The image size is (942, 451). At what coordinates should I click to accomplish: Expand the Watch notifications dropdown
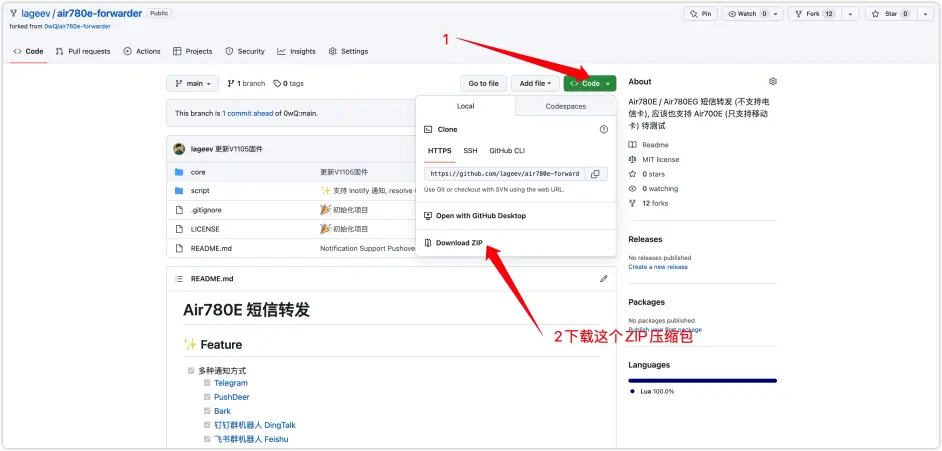tap(777, 14)
